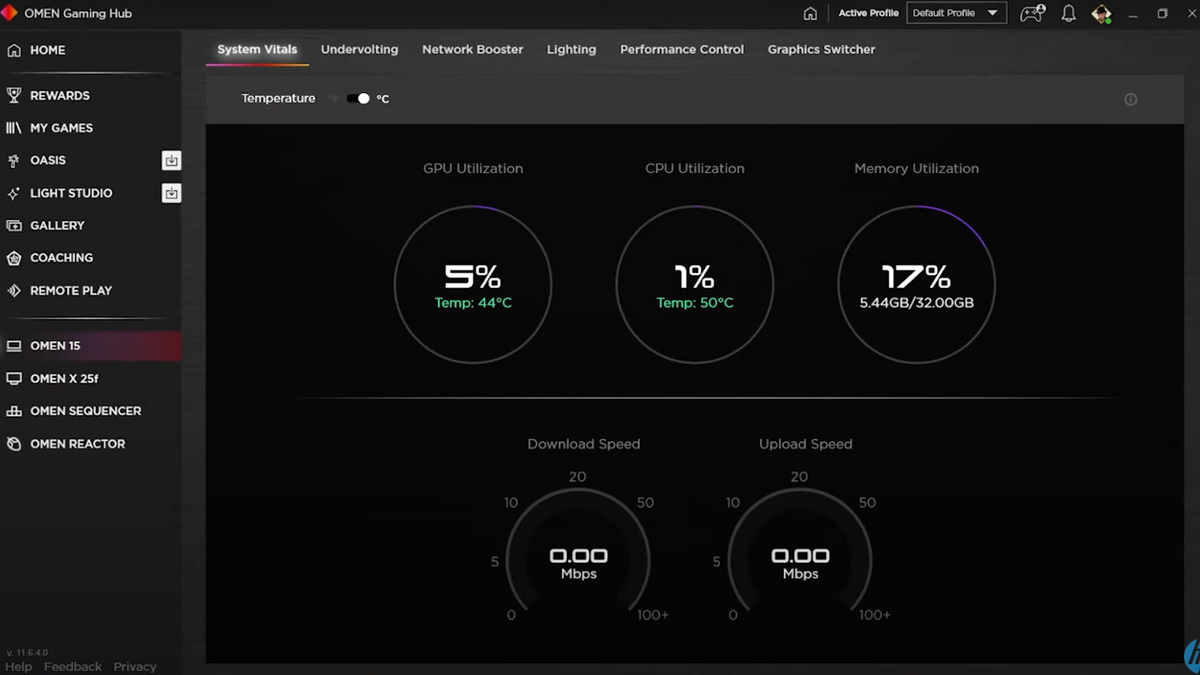Click the info icon in Temperature bar
1200x675 pixels.
(x=1131, y=99)
